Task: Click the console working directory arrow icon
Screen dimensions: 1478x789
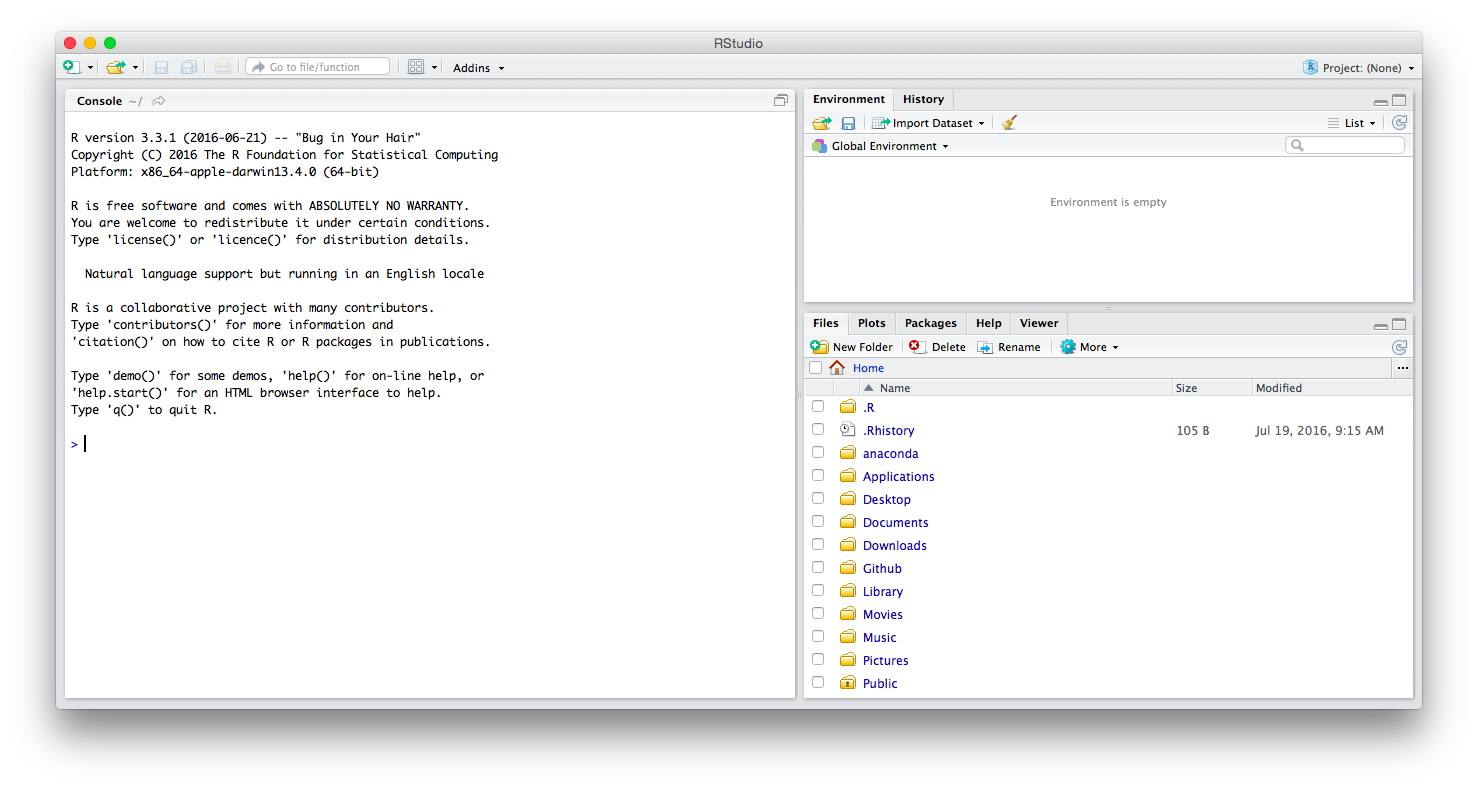Action: point(158,101)
